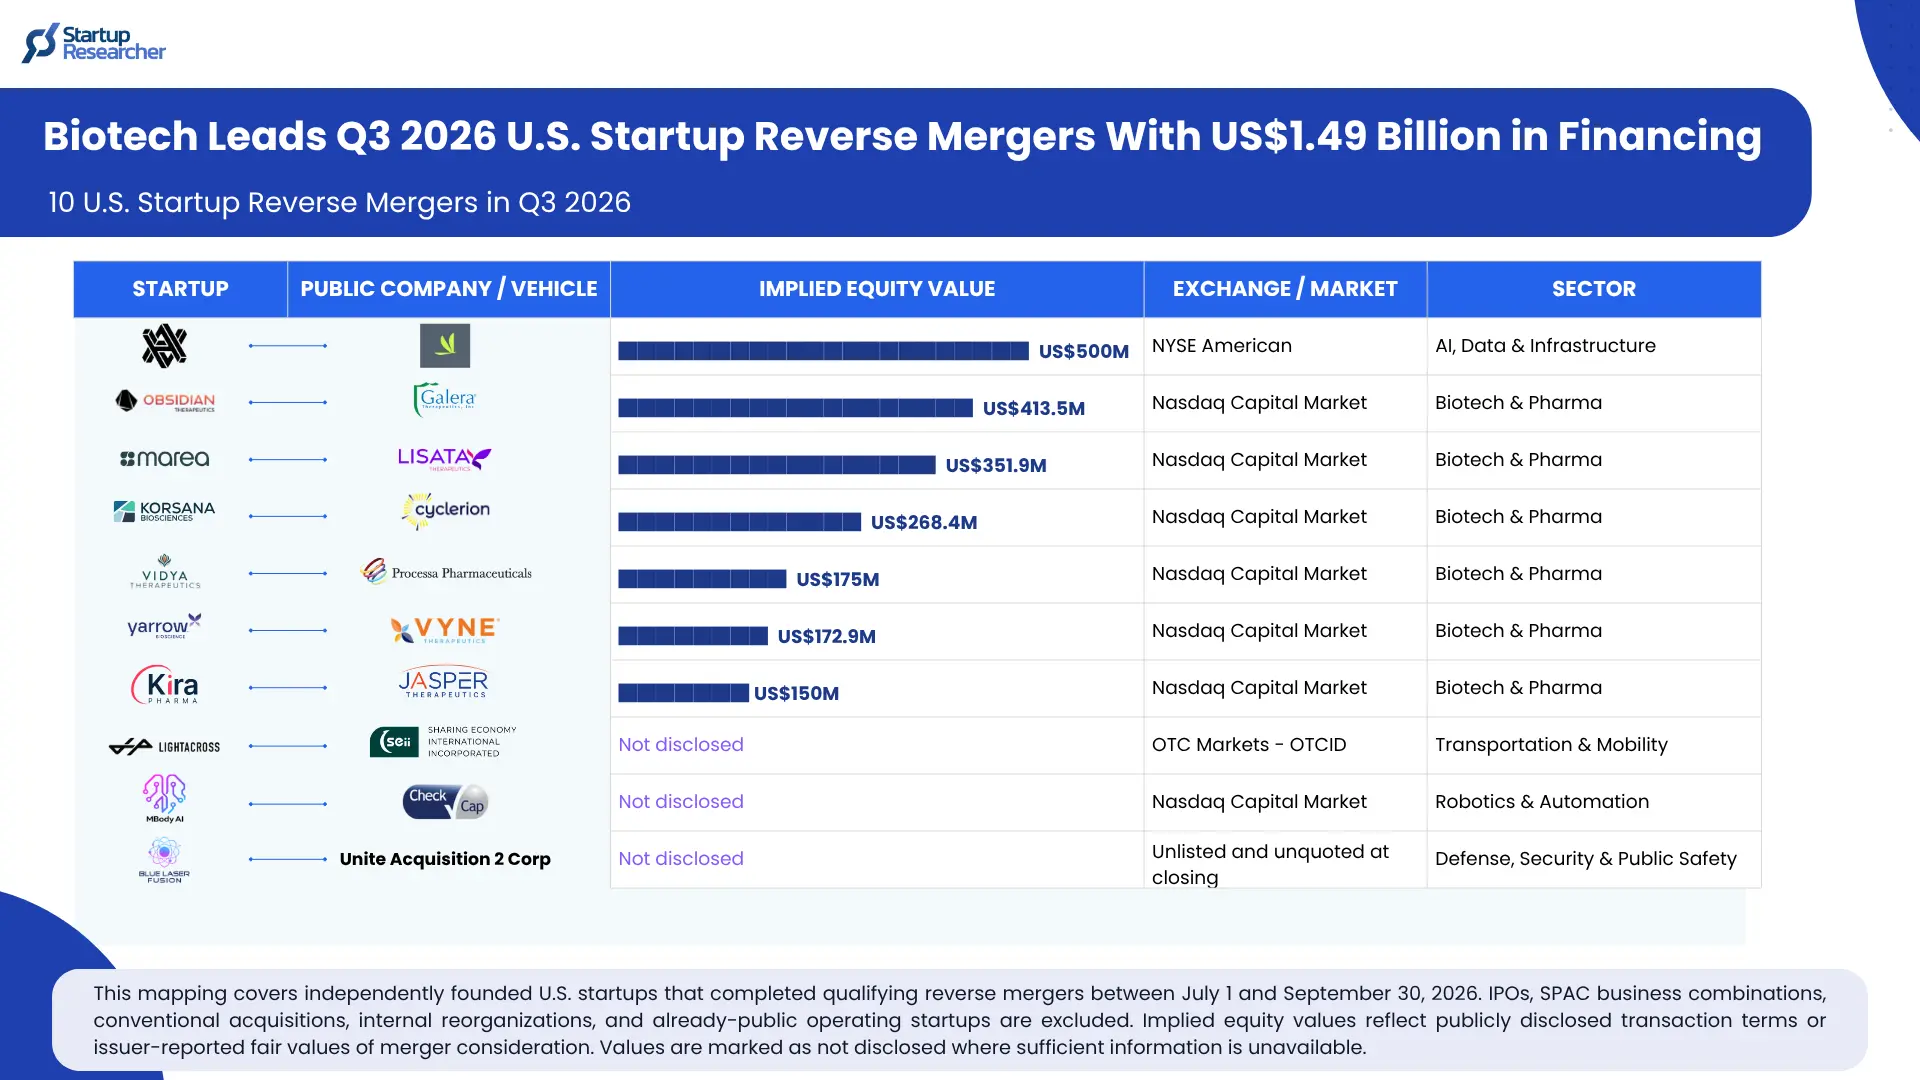Click the Blue Laser Fusion logo
The image size is (1920, 1080).
tap(165, 860)
